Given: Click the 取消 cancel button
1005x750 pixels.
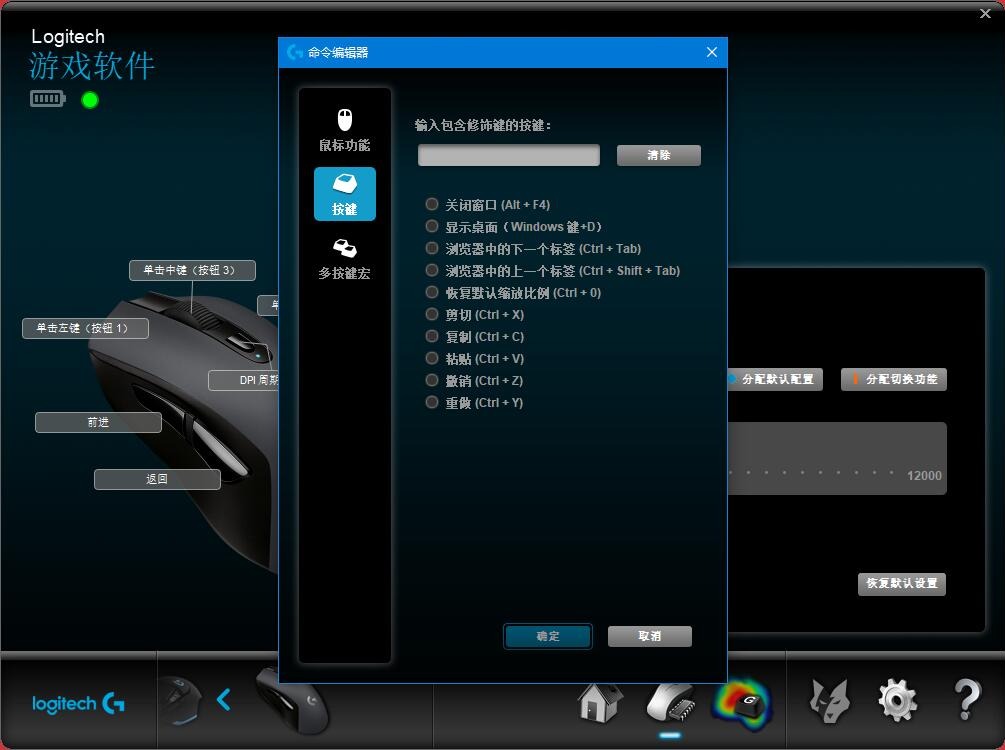Looking at the screenshot, I should [x=650, y=636].
